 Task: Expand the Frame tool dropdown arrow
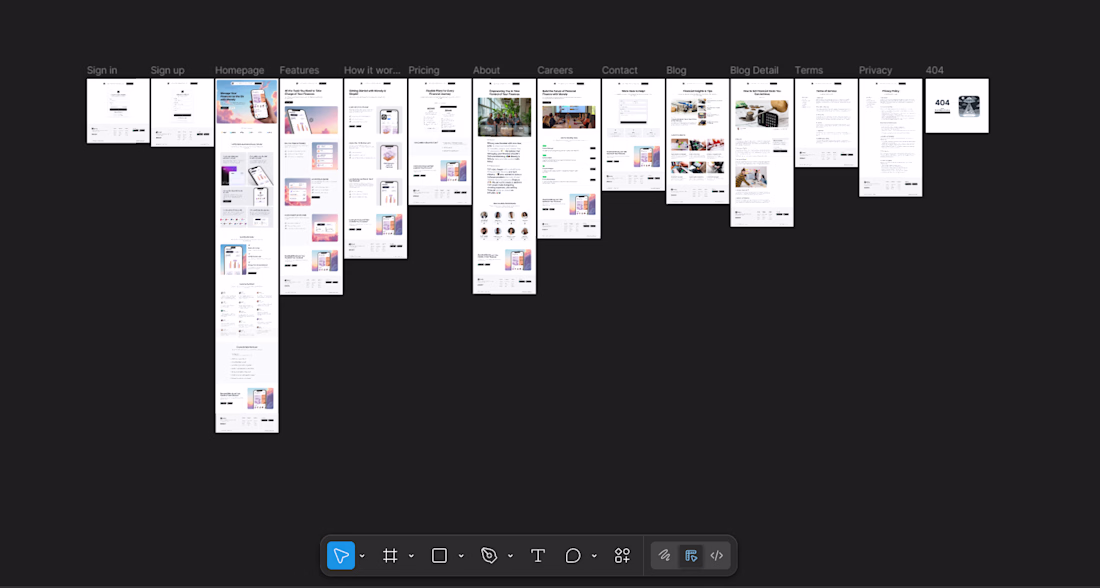point(411,556)
